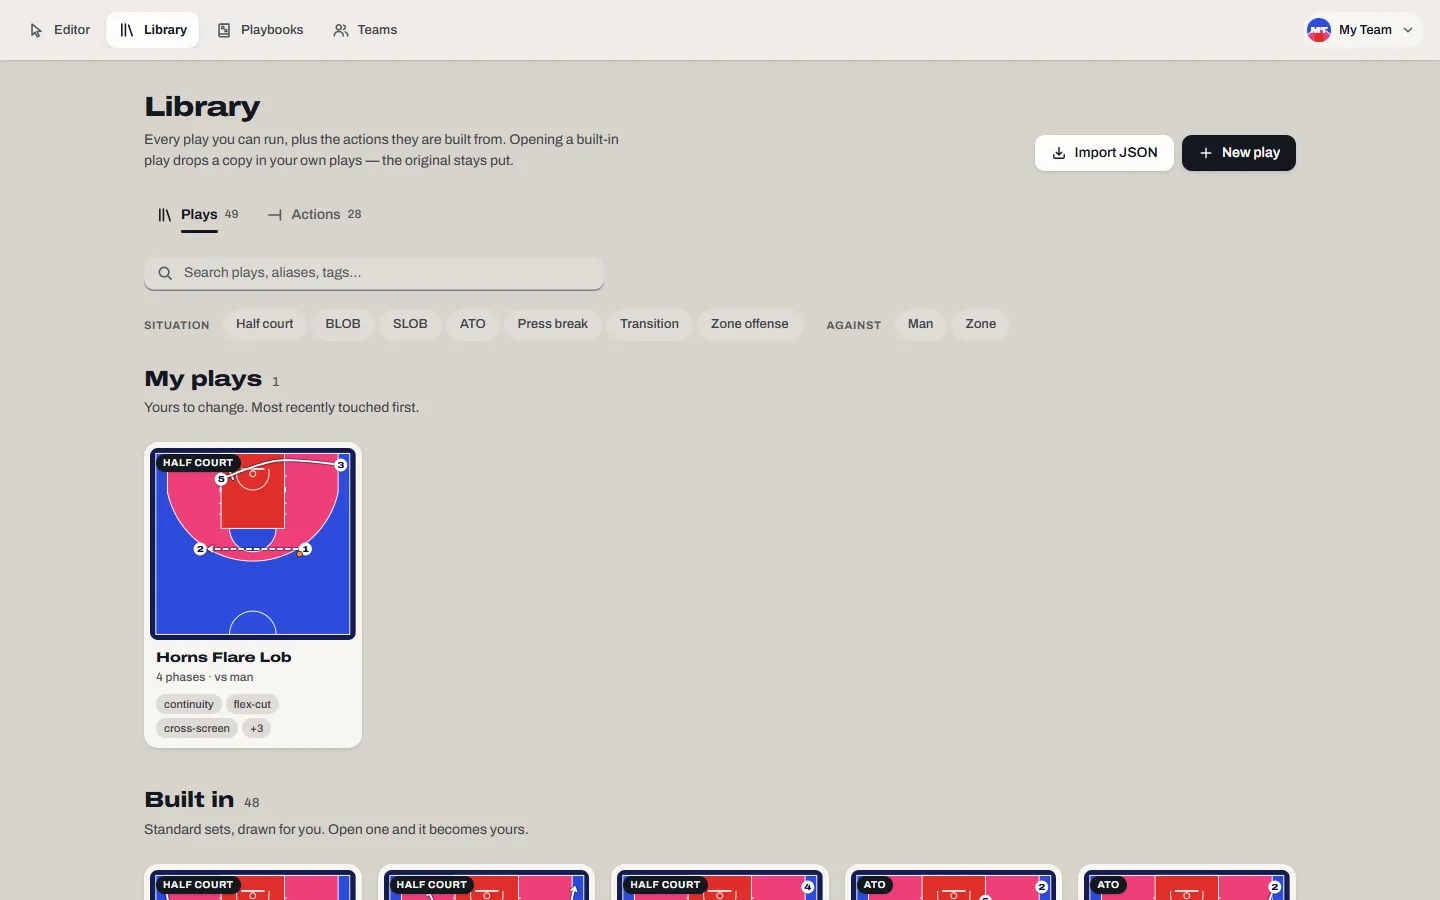Click the search magnifier icon

pos(166,273)
